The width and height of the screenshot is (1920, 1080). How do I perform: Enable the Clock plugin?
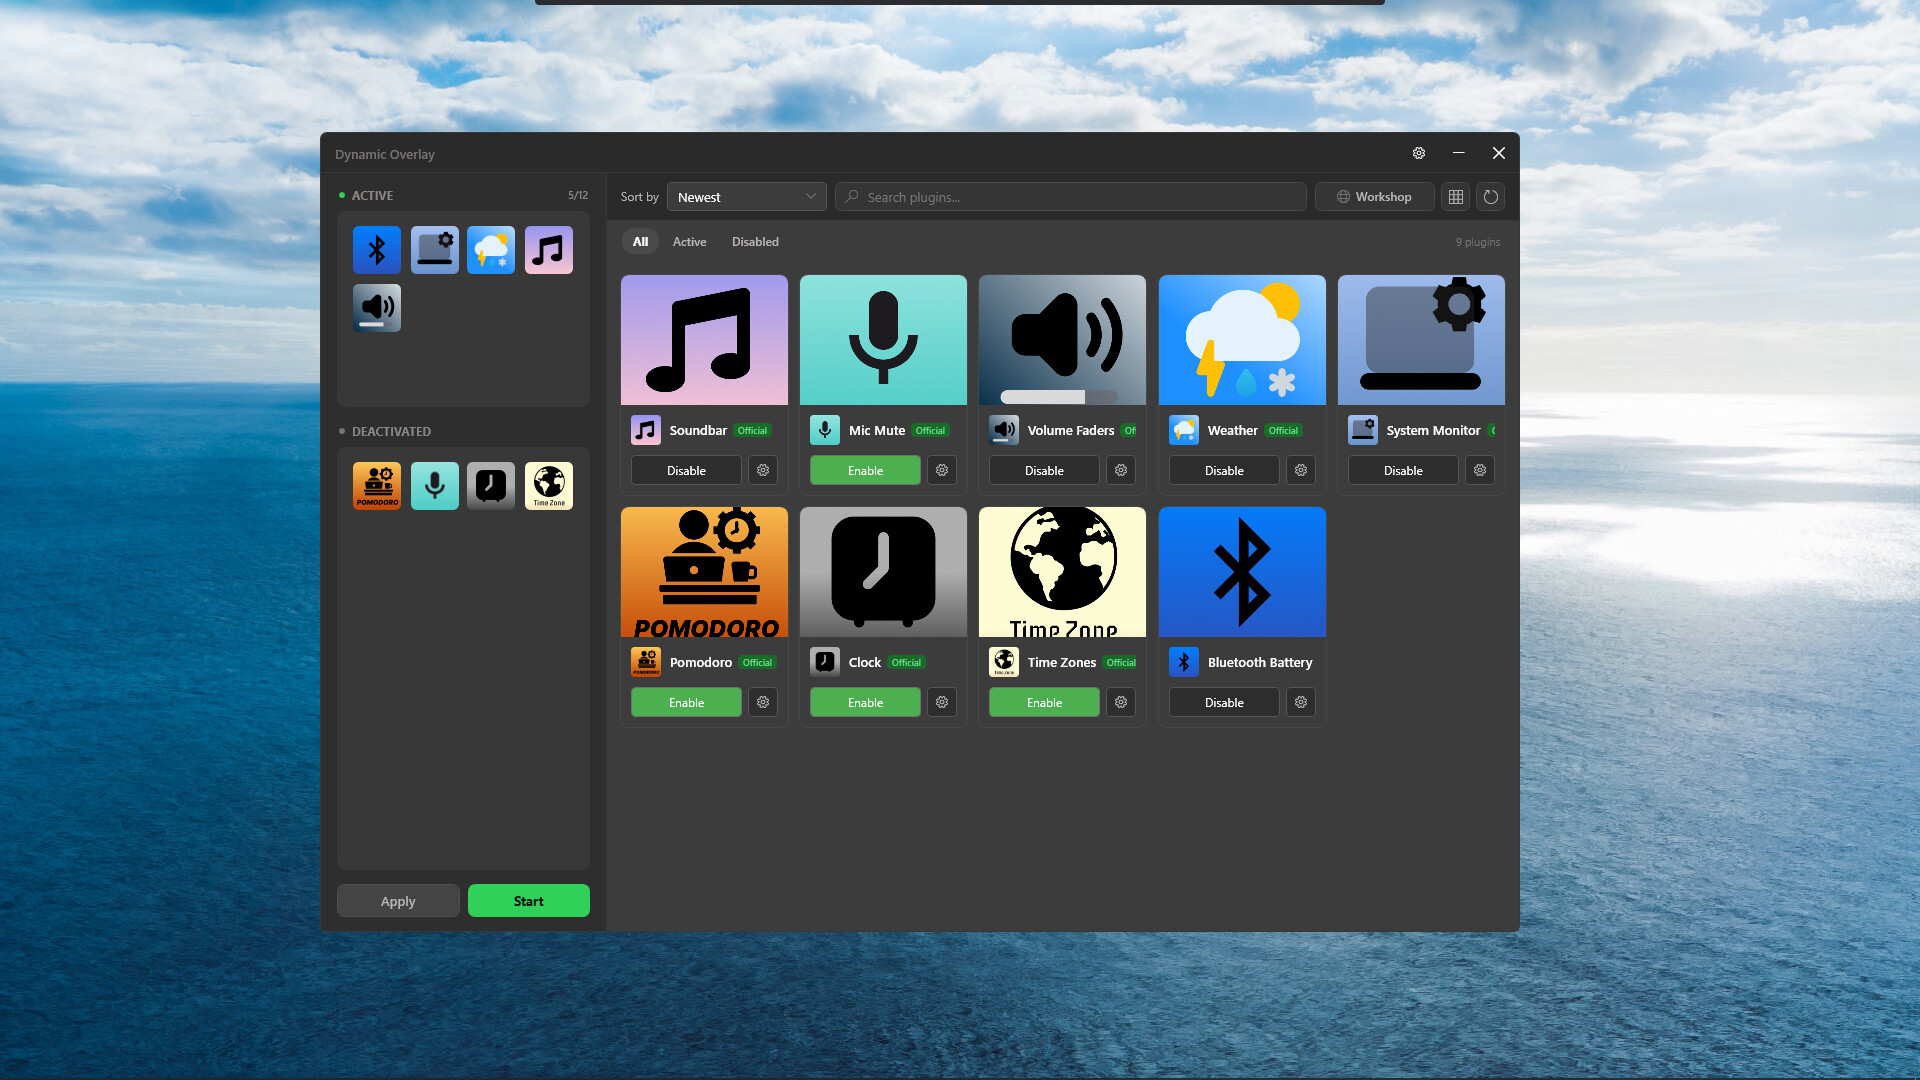tap(865, 702)
